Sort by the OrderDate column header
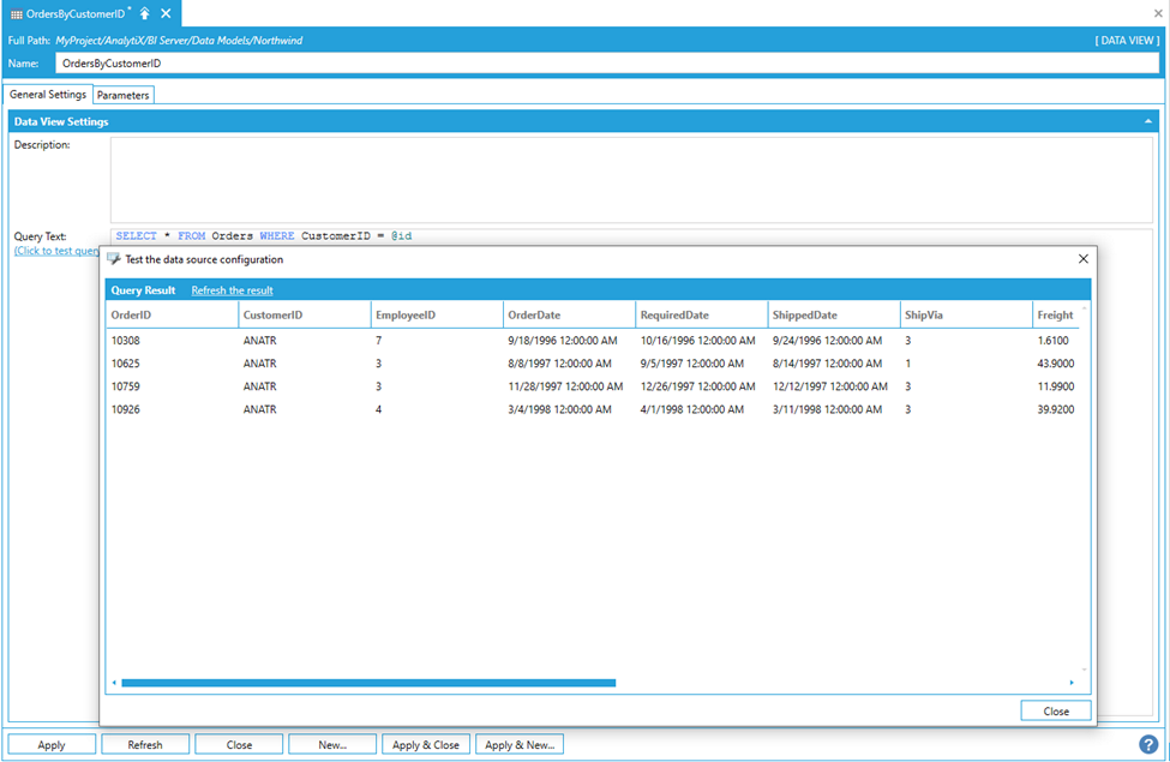The height and width of the screenshot is (762, 1170). pyautogui.click(x=568, y=315)
